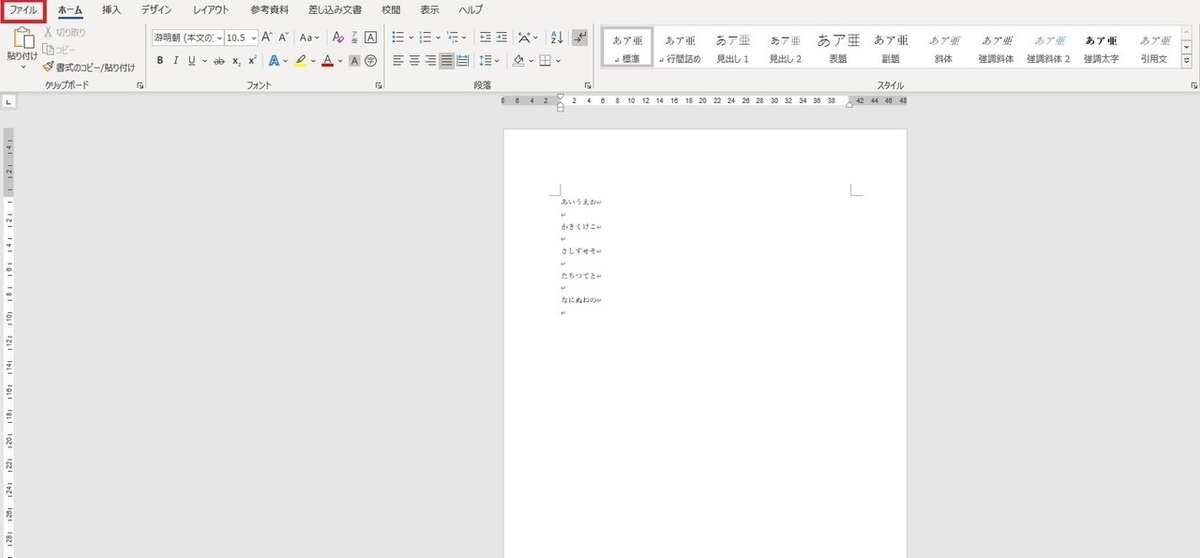Align text right
Image resolution: width=1200 pixels, height=558 pixels.
(x=430, y=60)
